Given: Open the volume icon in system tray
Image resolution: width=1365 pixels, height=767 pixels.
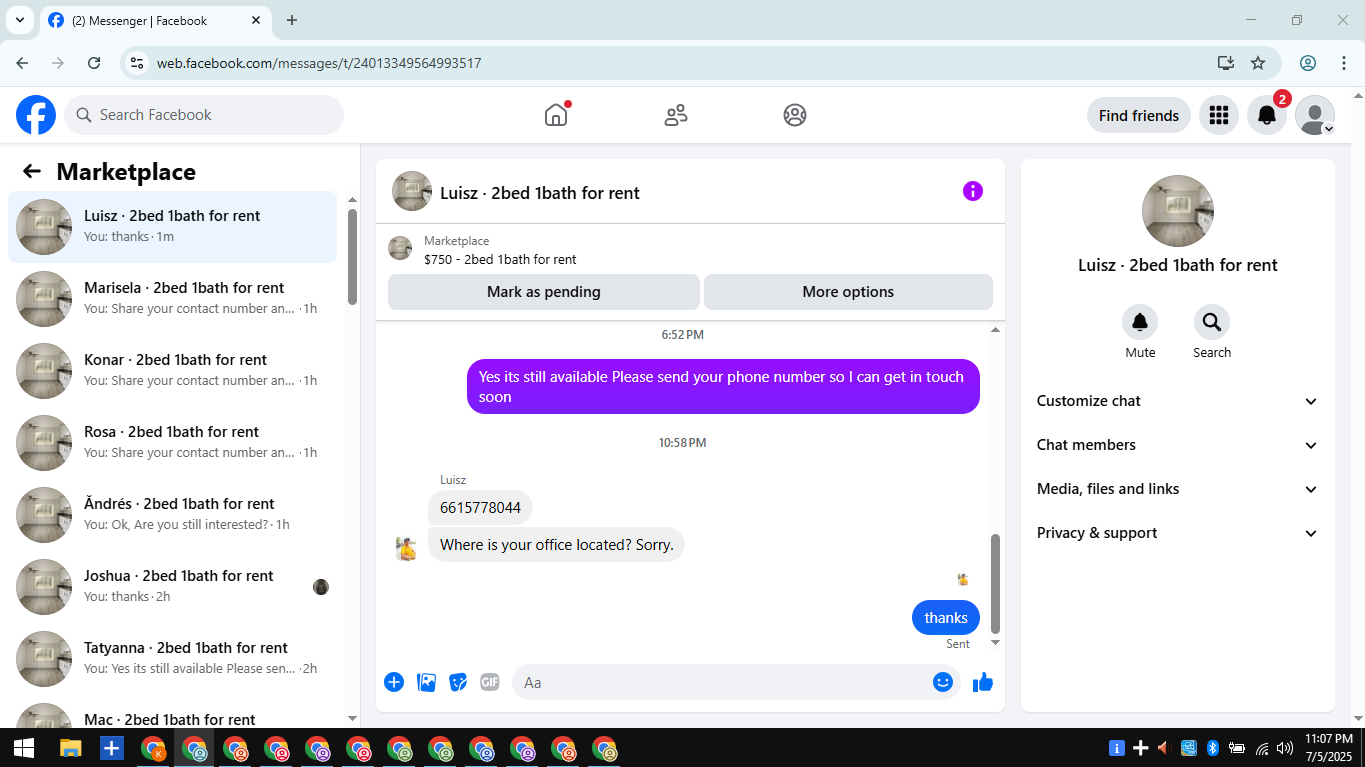Looking at the screenshot, I should pyautogui.click(x=1285, y=748).
